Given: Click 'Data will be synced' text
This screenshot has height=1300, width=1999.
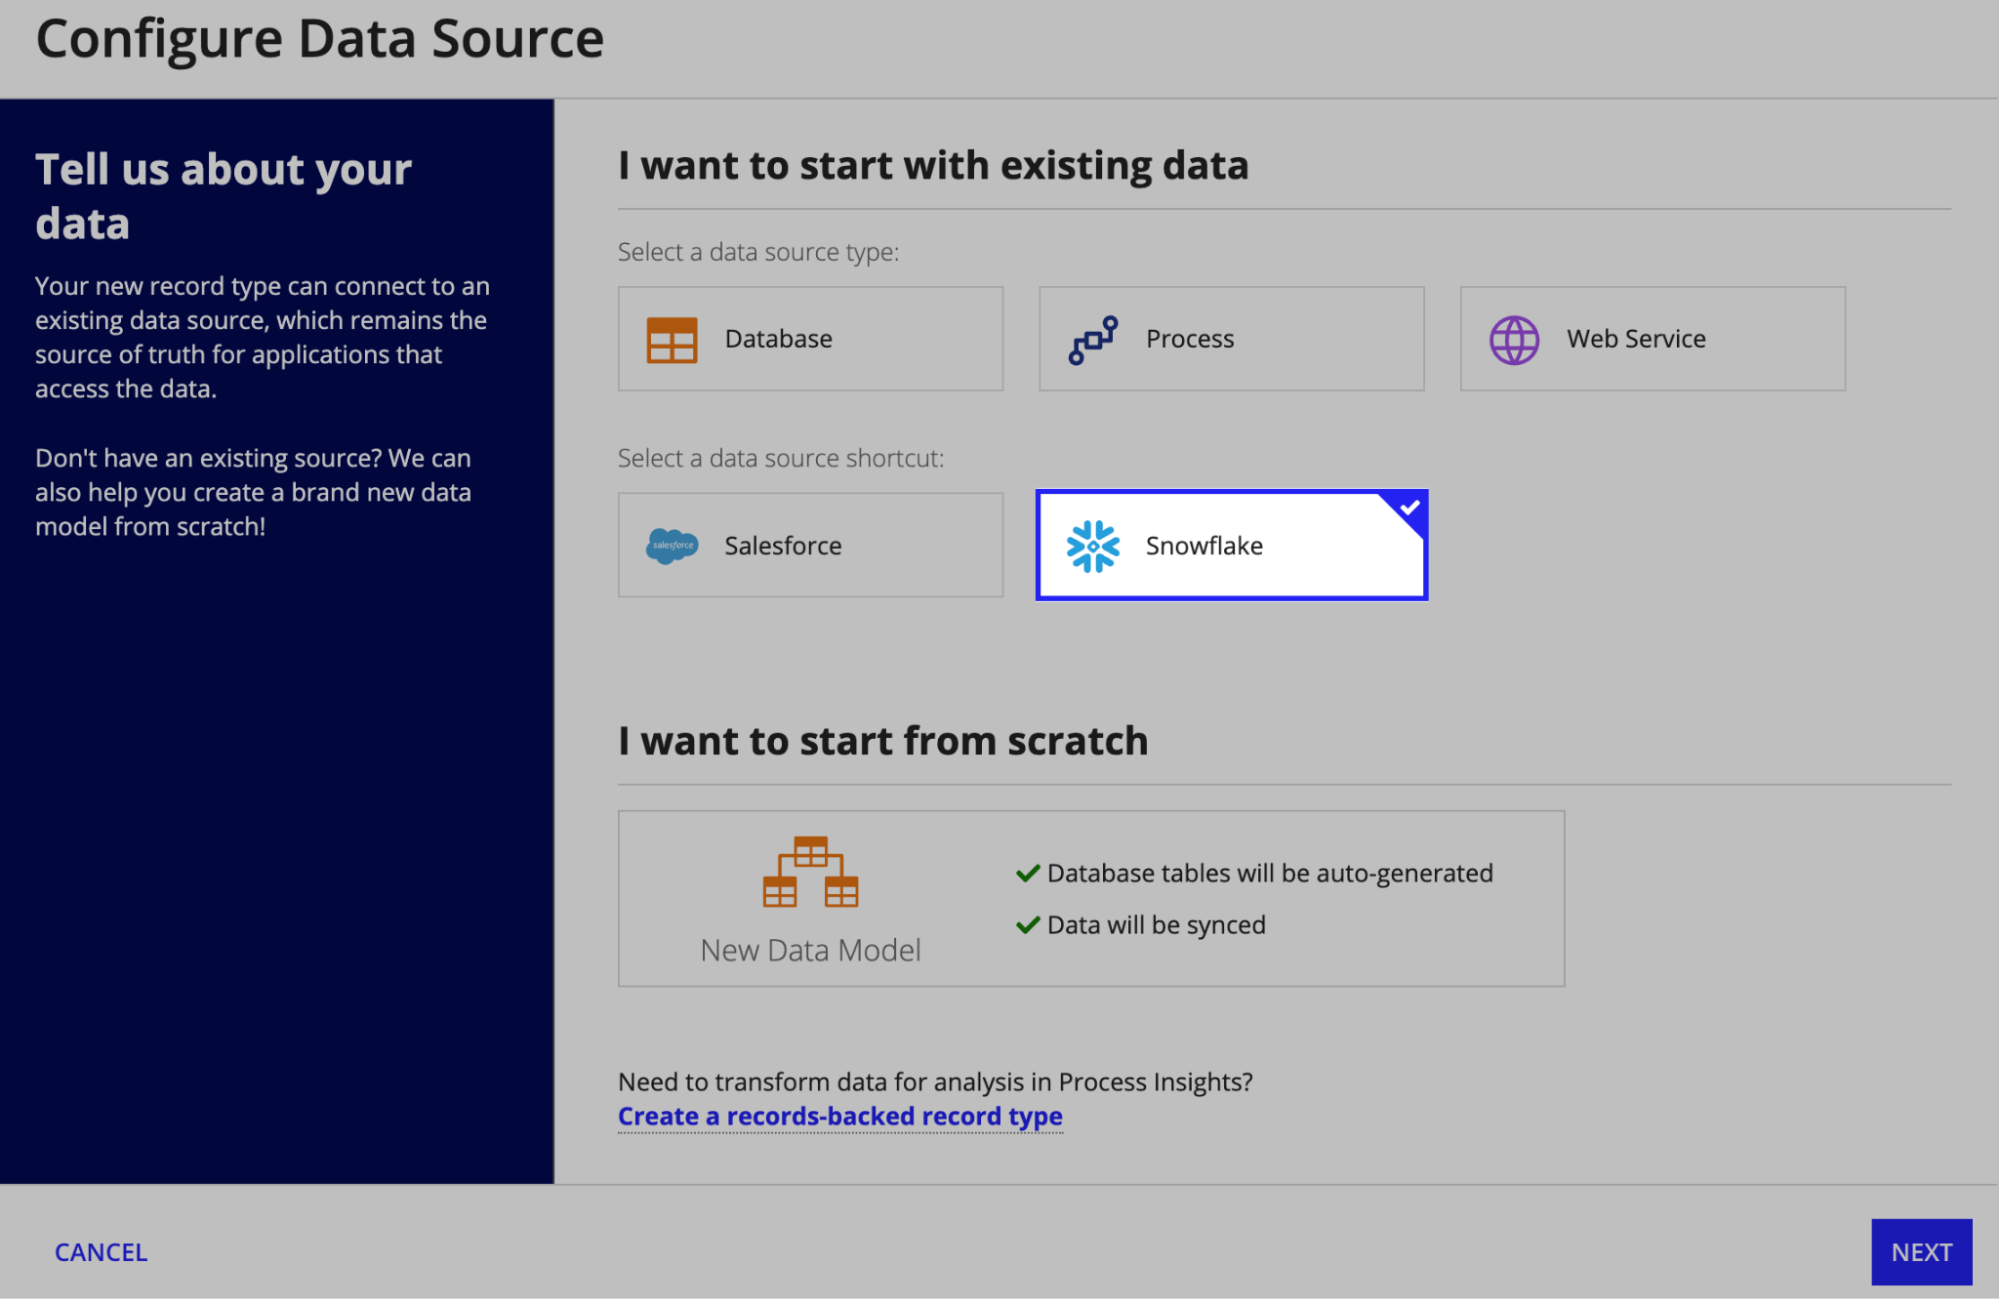Looking at the screenshot, I should pos(1156,925).
